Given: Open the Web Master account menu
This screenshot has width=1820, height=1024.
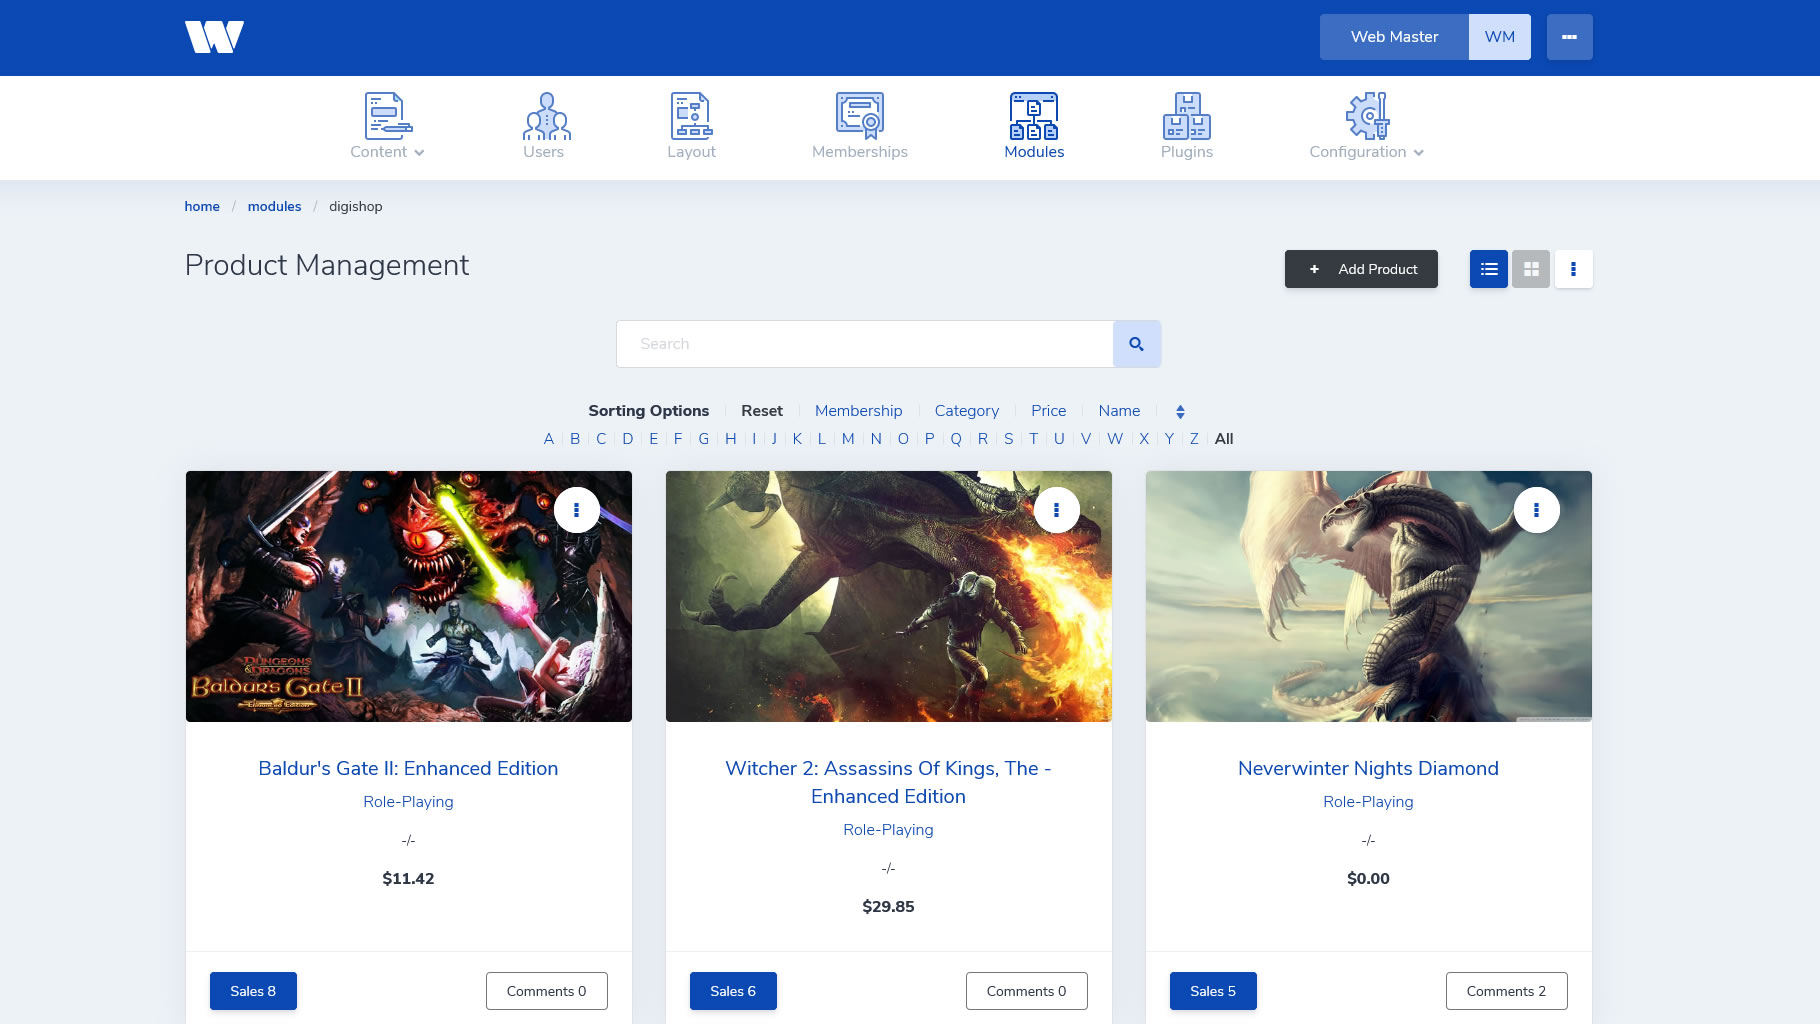Looking at the screenshot, I should coord(1394,37).
